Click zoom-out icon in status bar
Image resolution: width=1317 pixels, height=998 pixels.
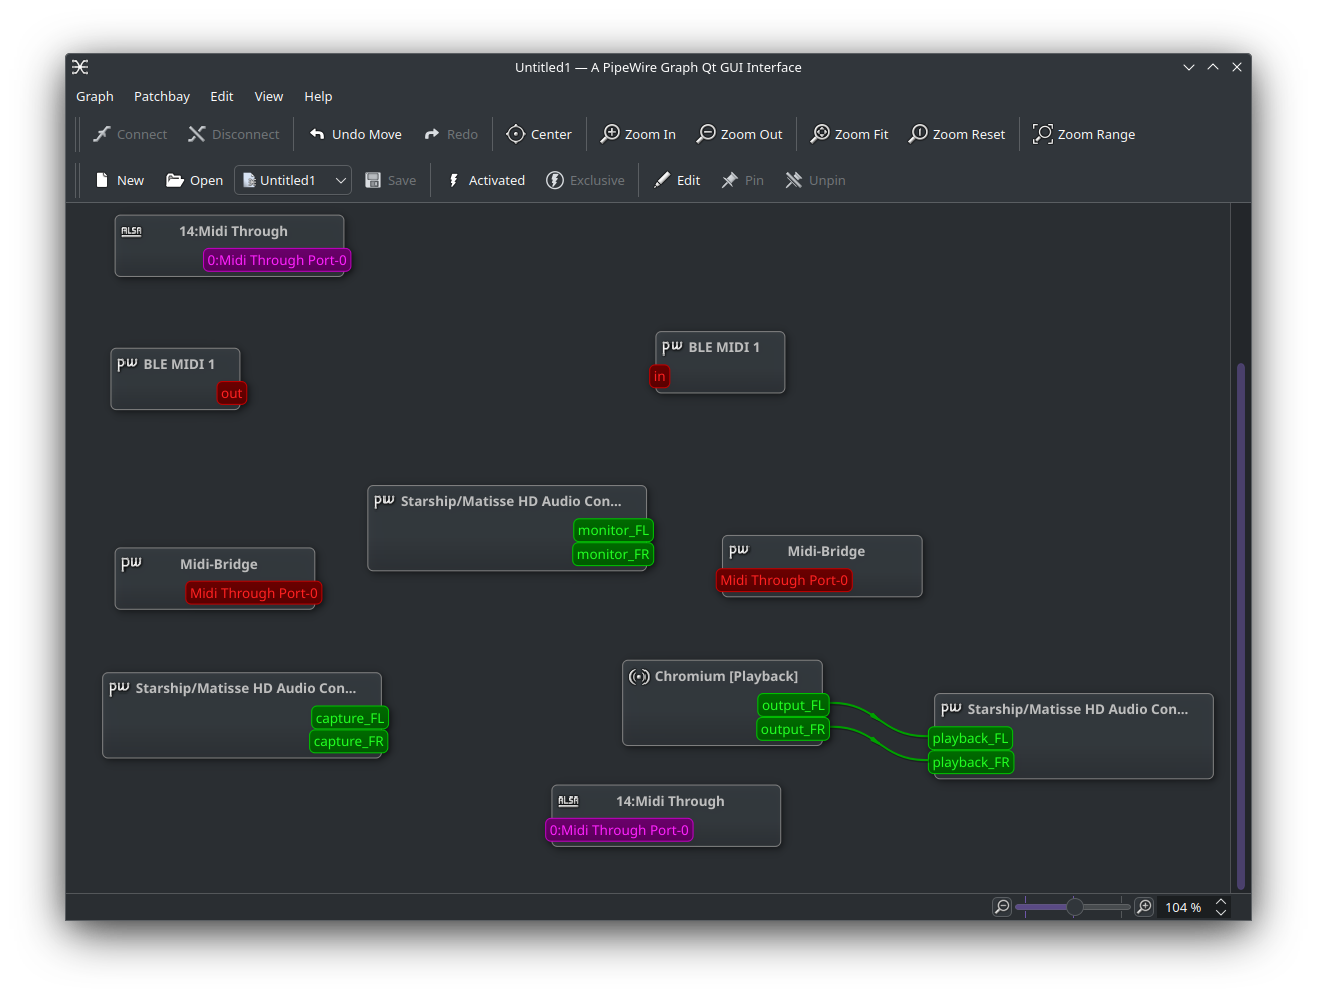pos(1002,907)
